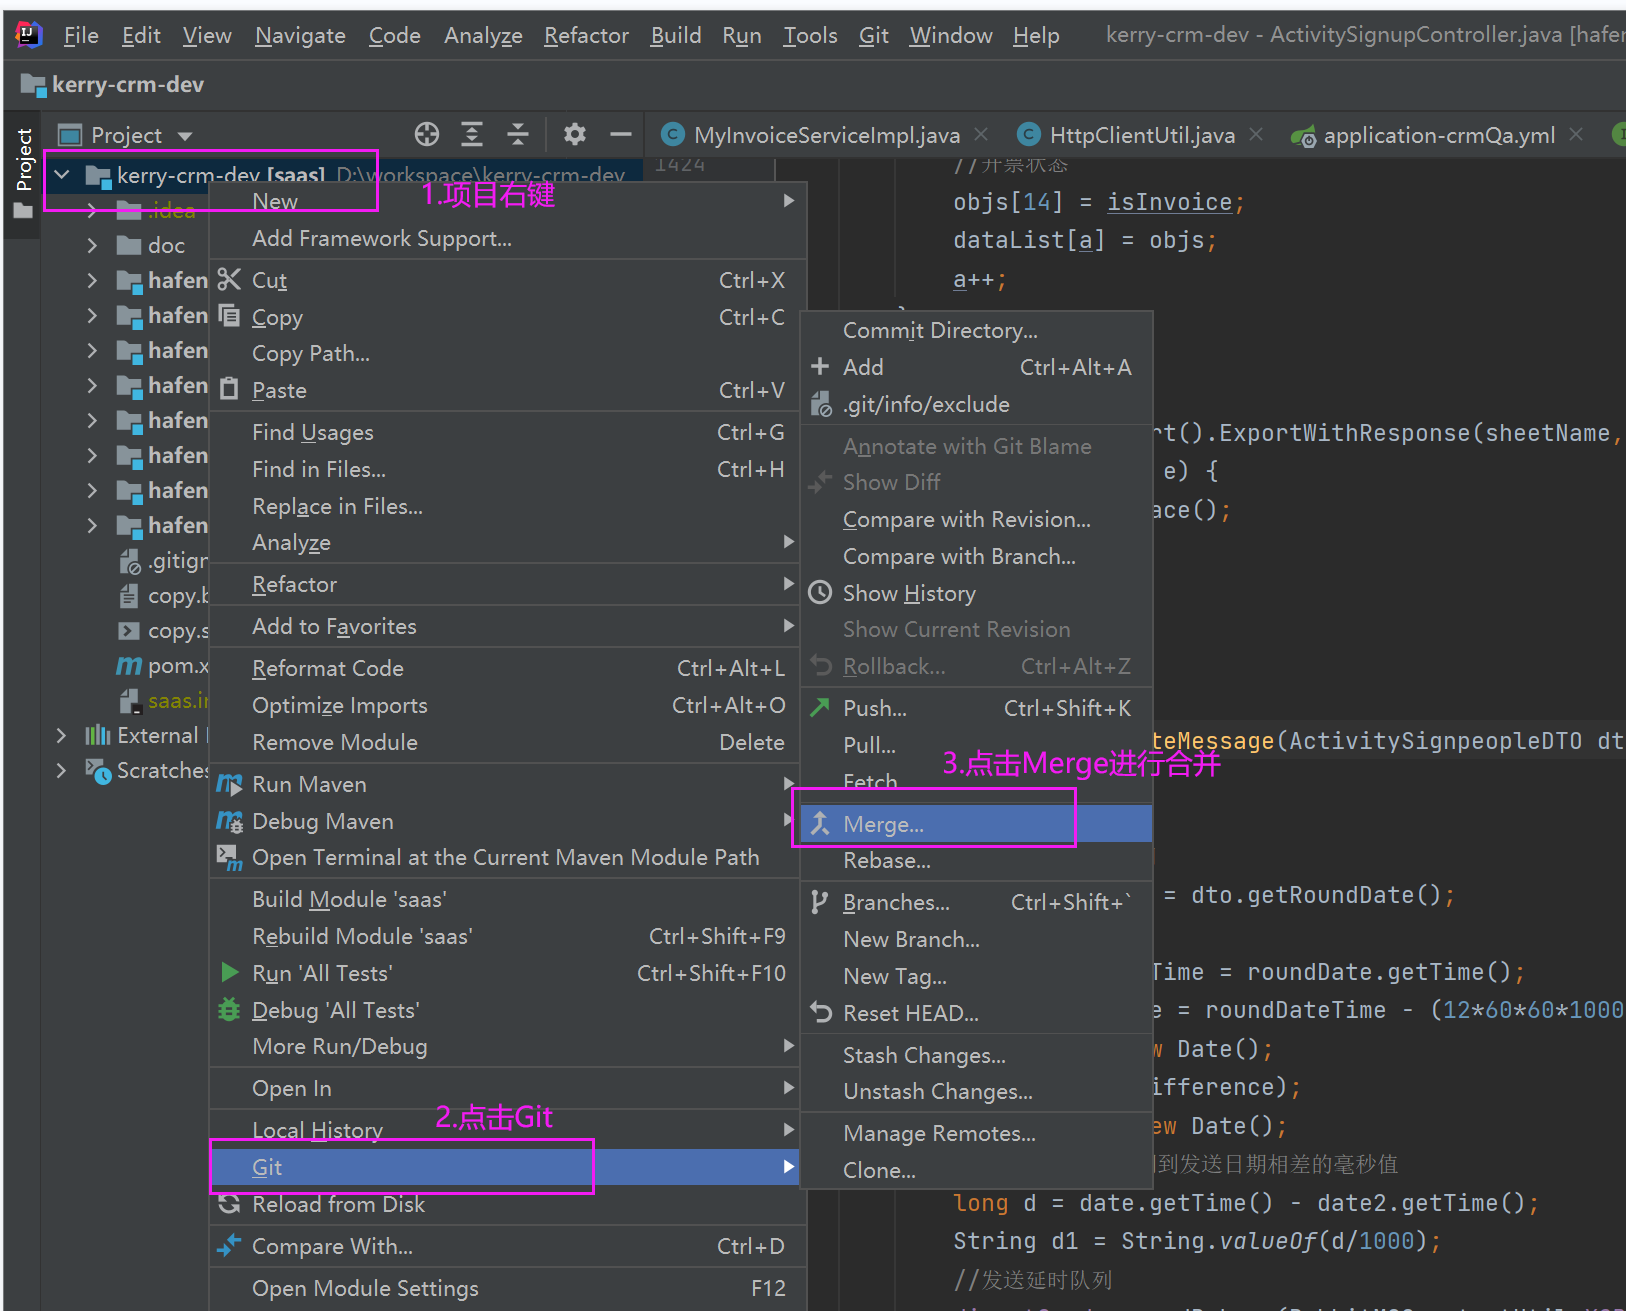The width and height of the screenshot is (1626, 1311).
Task: Open the Local History submenu arrow
Action: pos(789,1129)
